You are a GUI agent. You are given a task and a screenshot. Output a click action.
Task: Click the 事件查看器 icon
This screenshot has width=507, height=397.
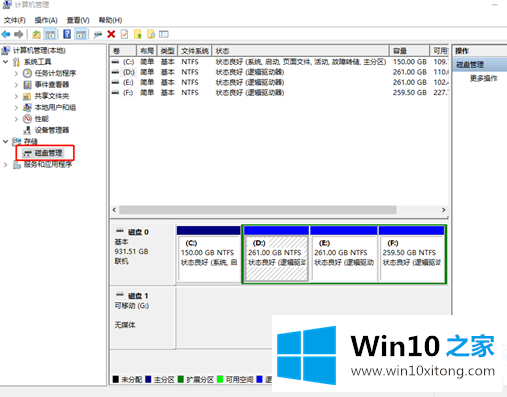click(27, 85)
